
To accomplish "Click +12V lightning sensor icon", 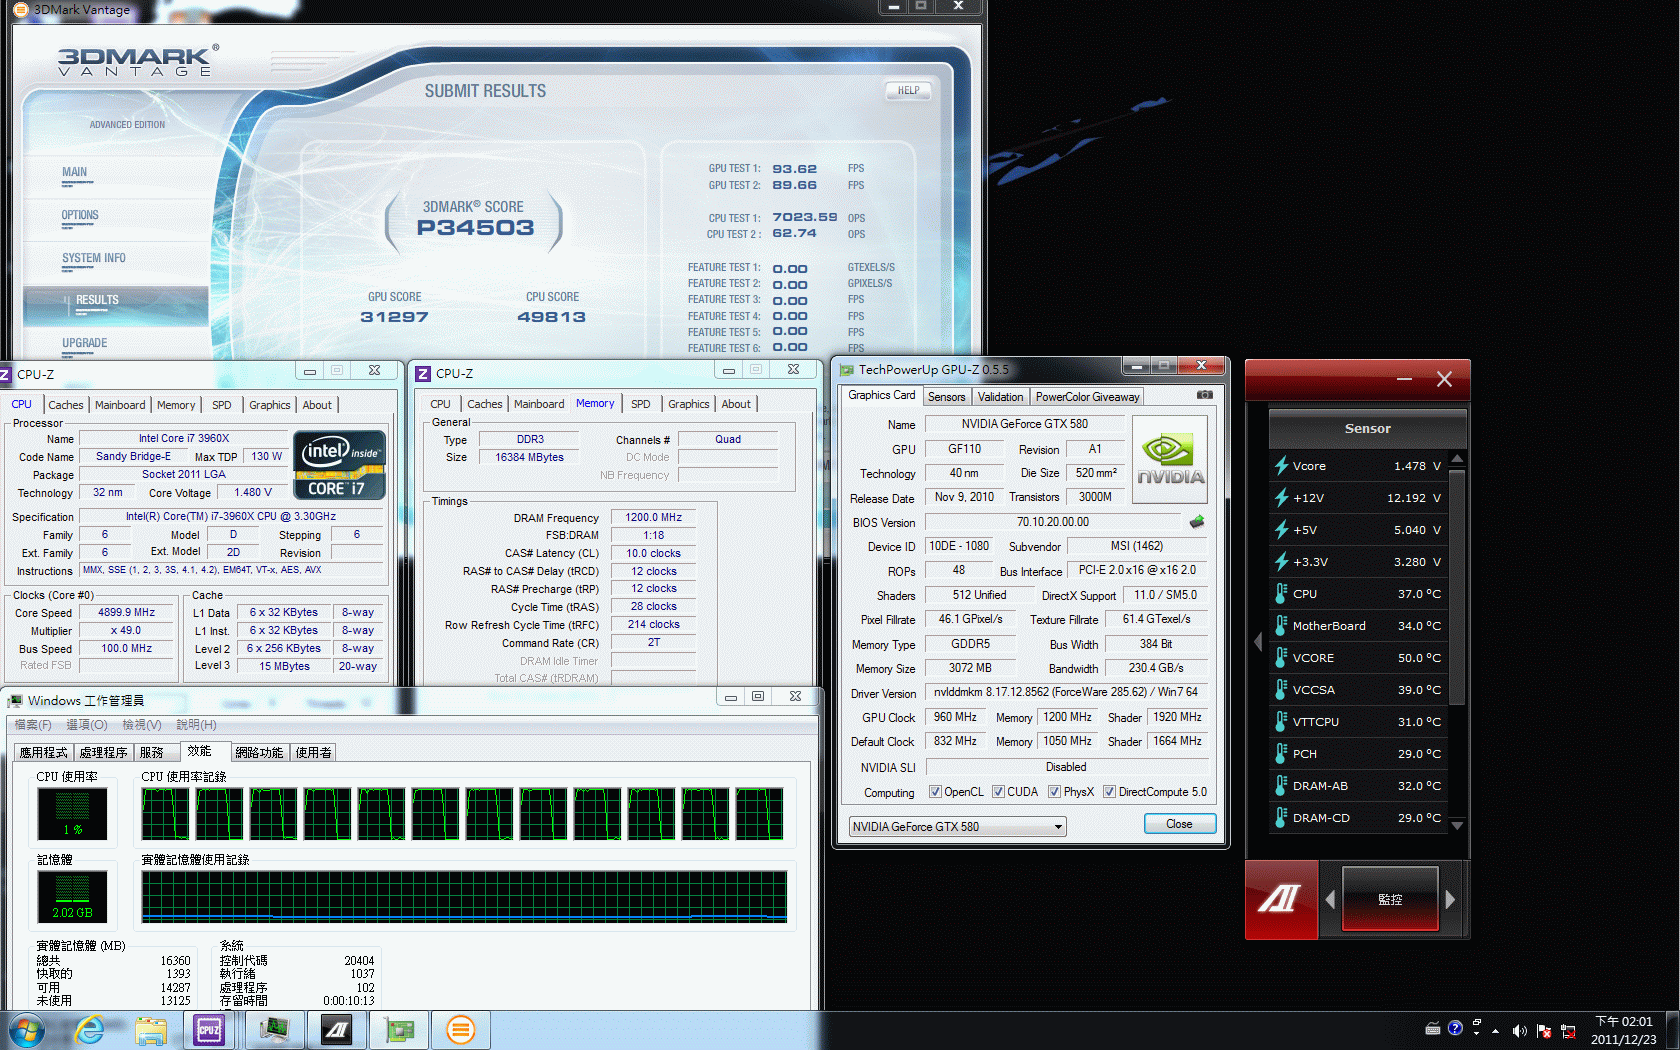I will click(x=1281, y=497).
